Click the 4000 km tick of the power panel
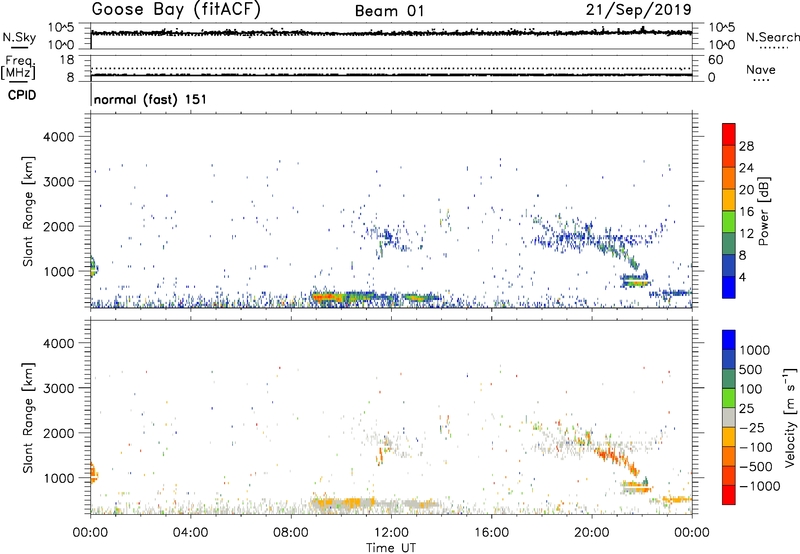 [59, 137]
